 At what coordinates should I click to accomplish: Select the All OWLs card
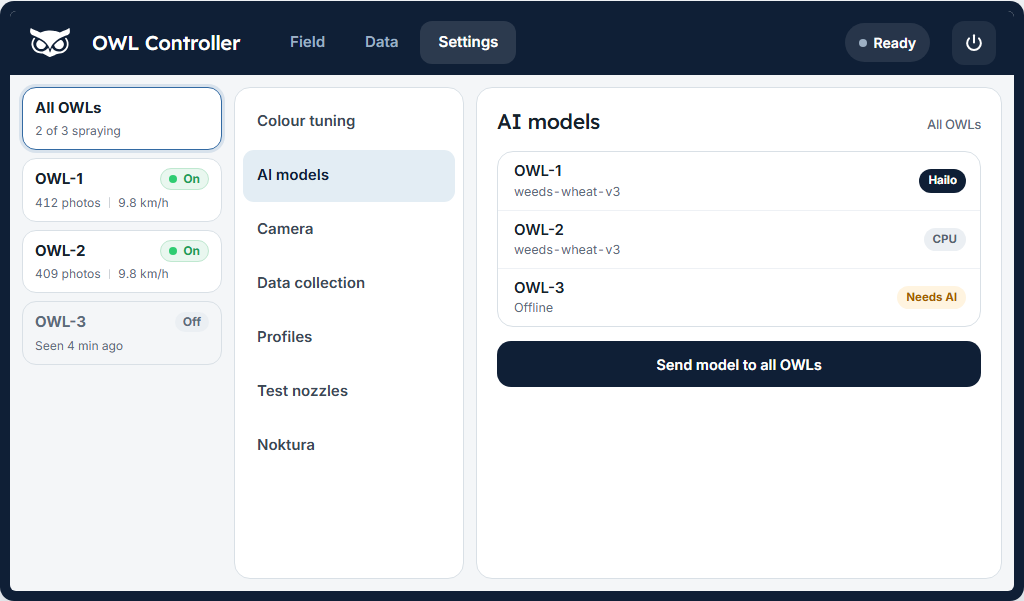point(122,118)
